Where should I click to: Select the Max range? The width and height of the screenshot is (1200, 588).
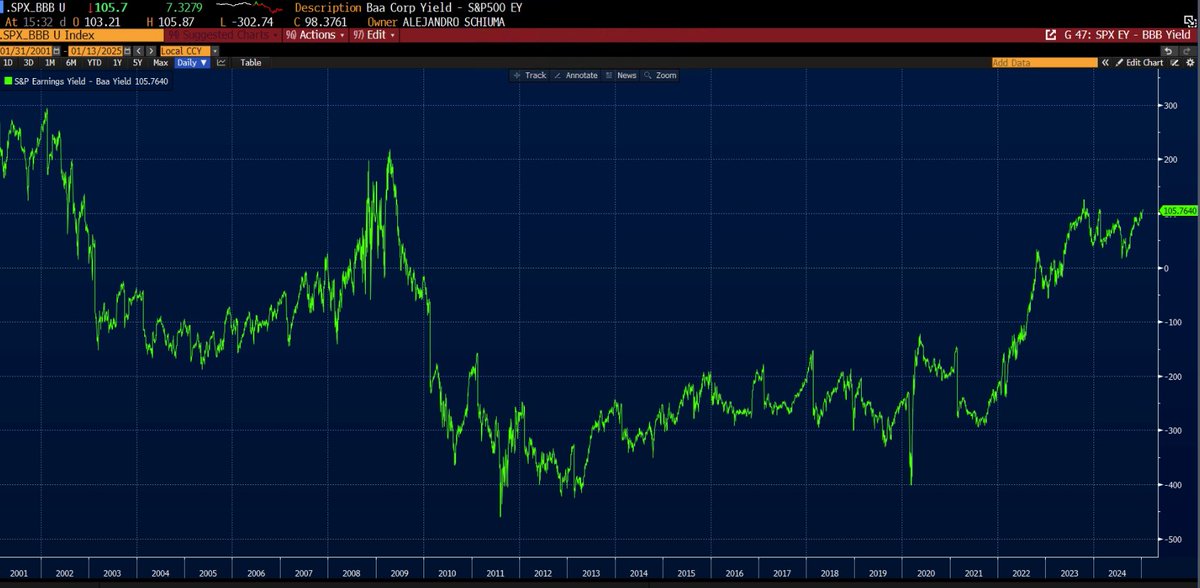(x=160, y=62)
